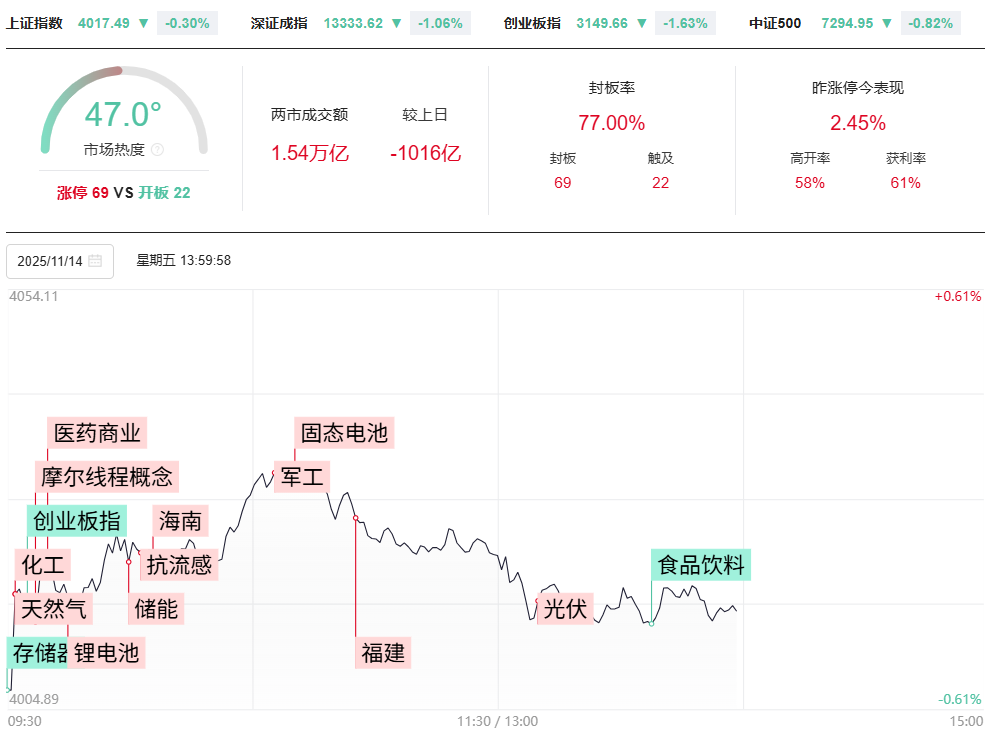The width and height of the screenshot is (994, 739).
Task: Select the 军工 label on the chart
Action: 303,476
